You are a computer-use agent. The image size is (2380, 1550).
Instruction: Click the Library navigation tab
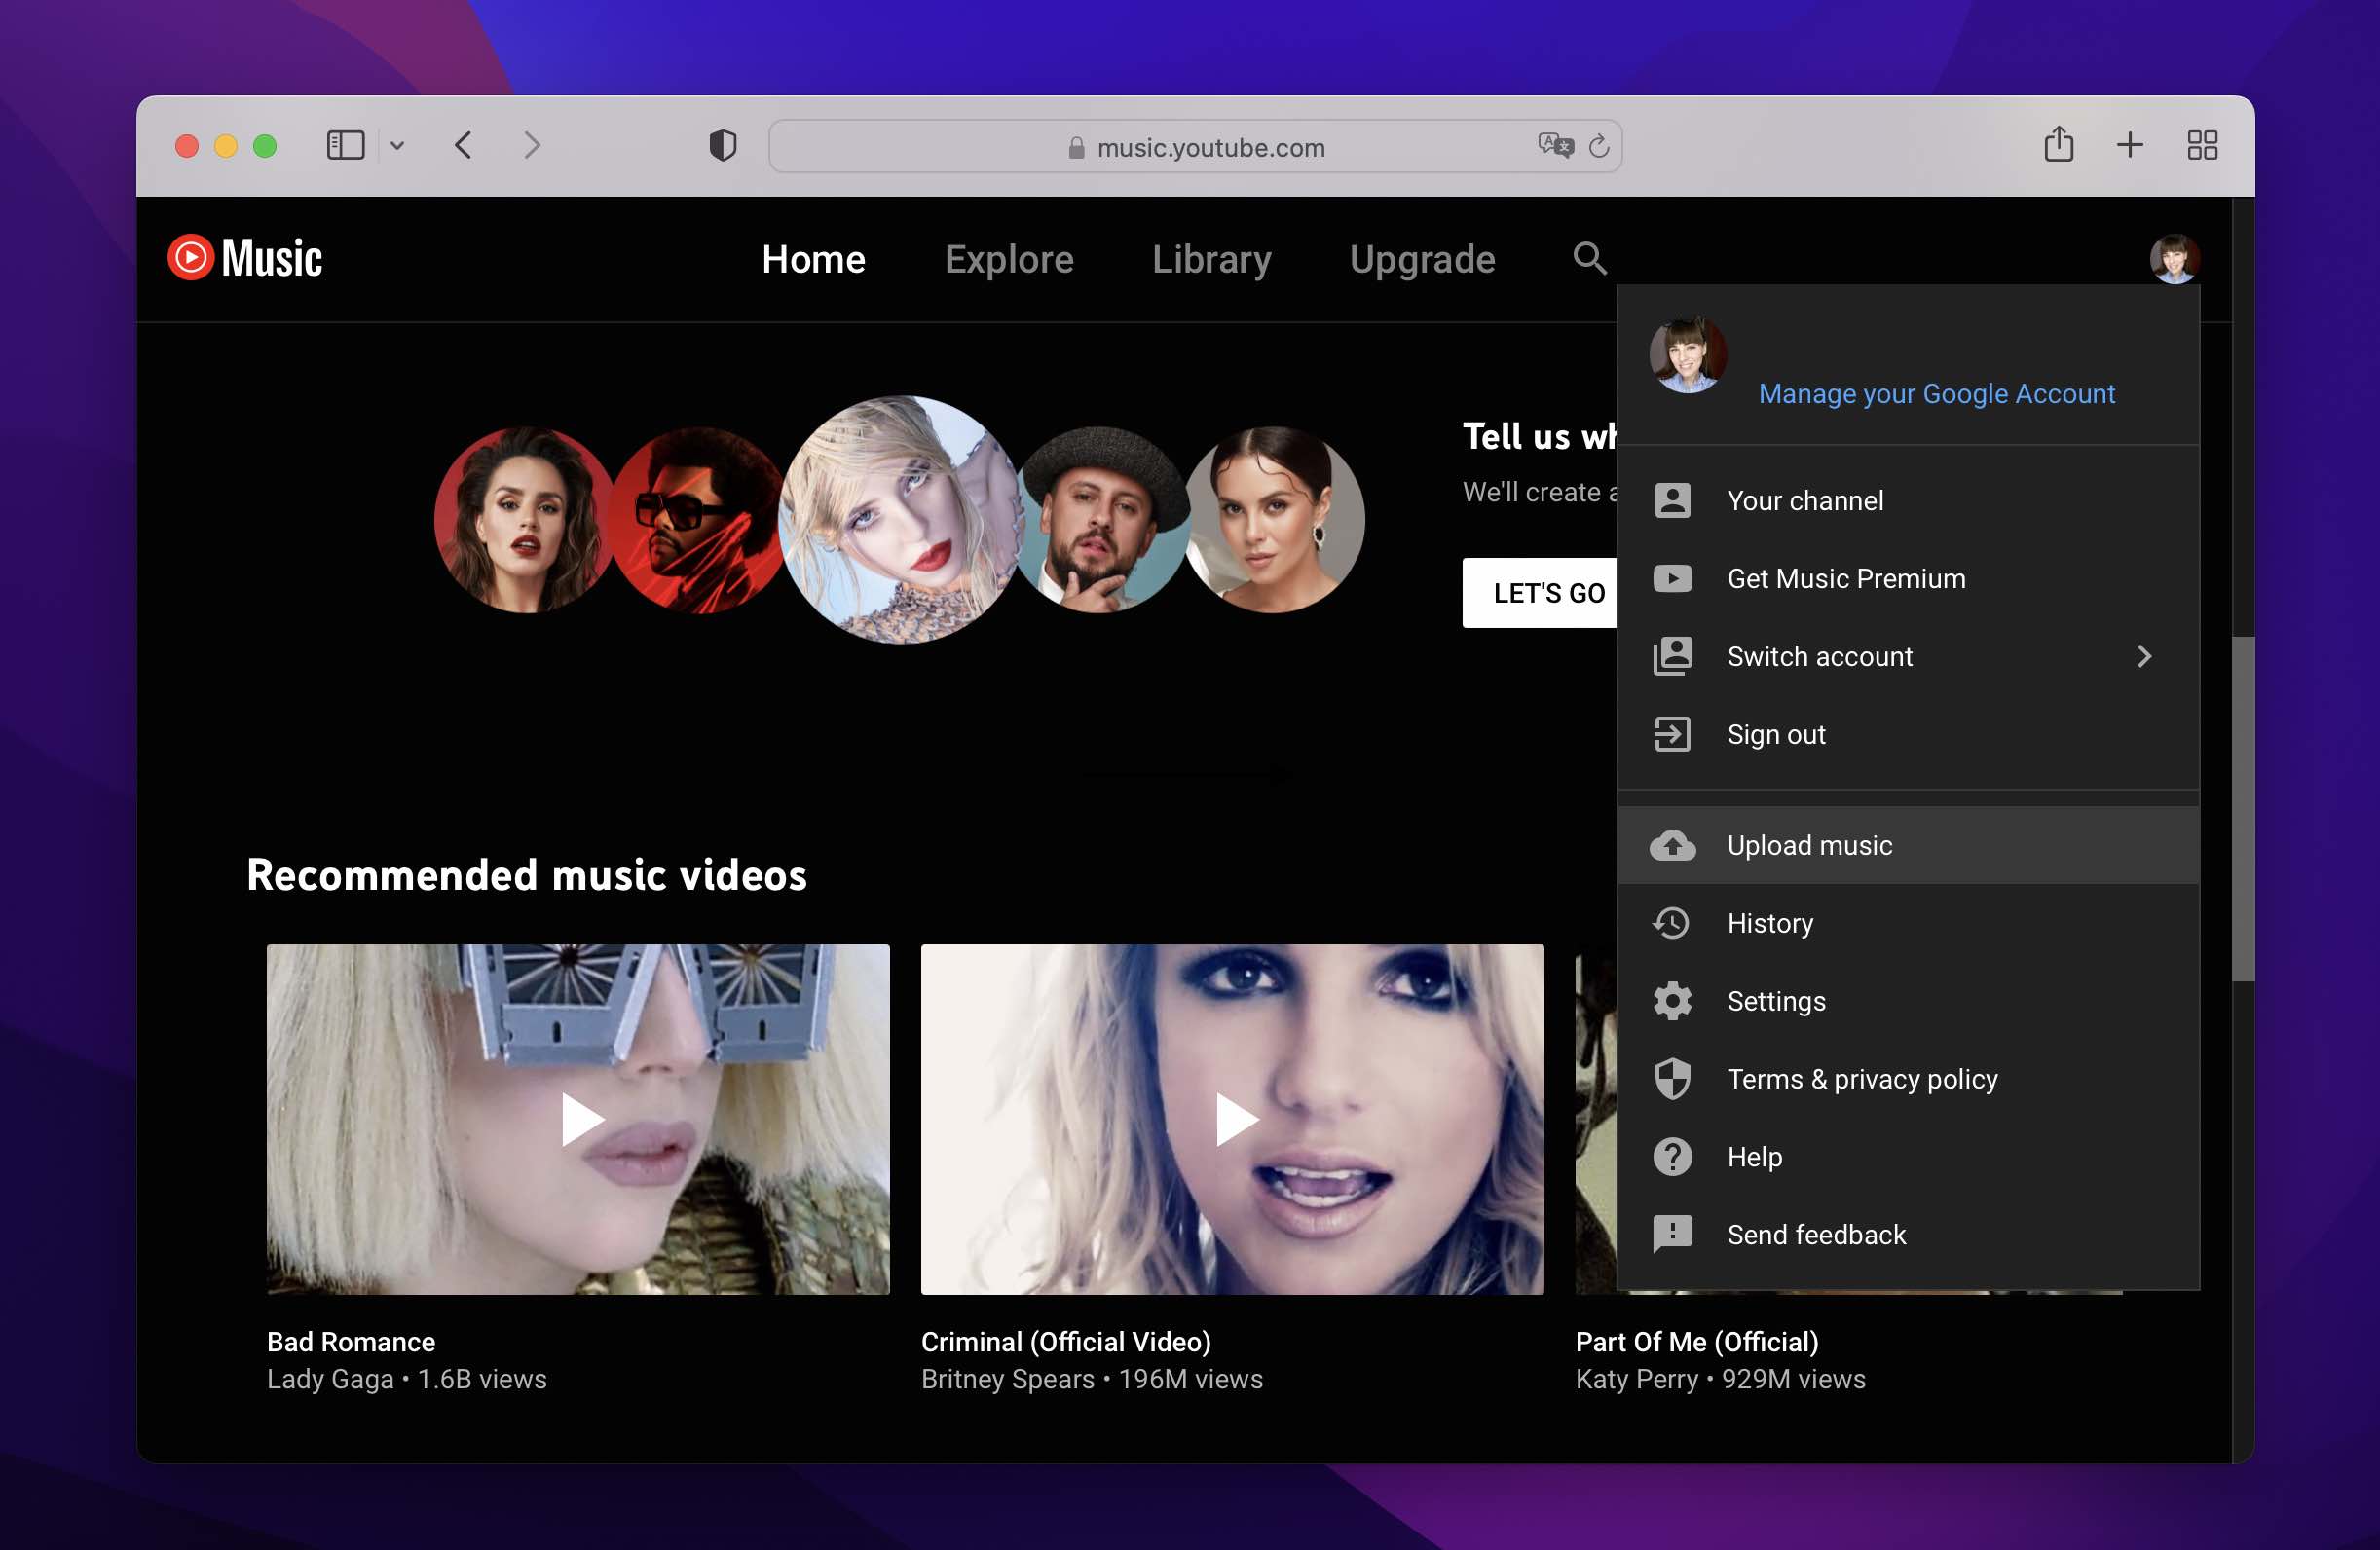(x=1210, y=258)
